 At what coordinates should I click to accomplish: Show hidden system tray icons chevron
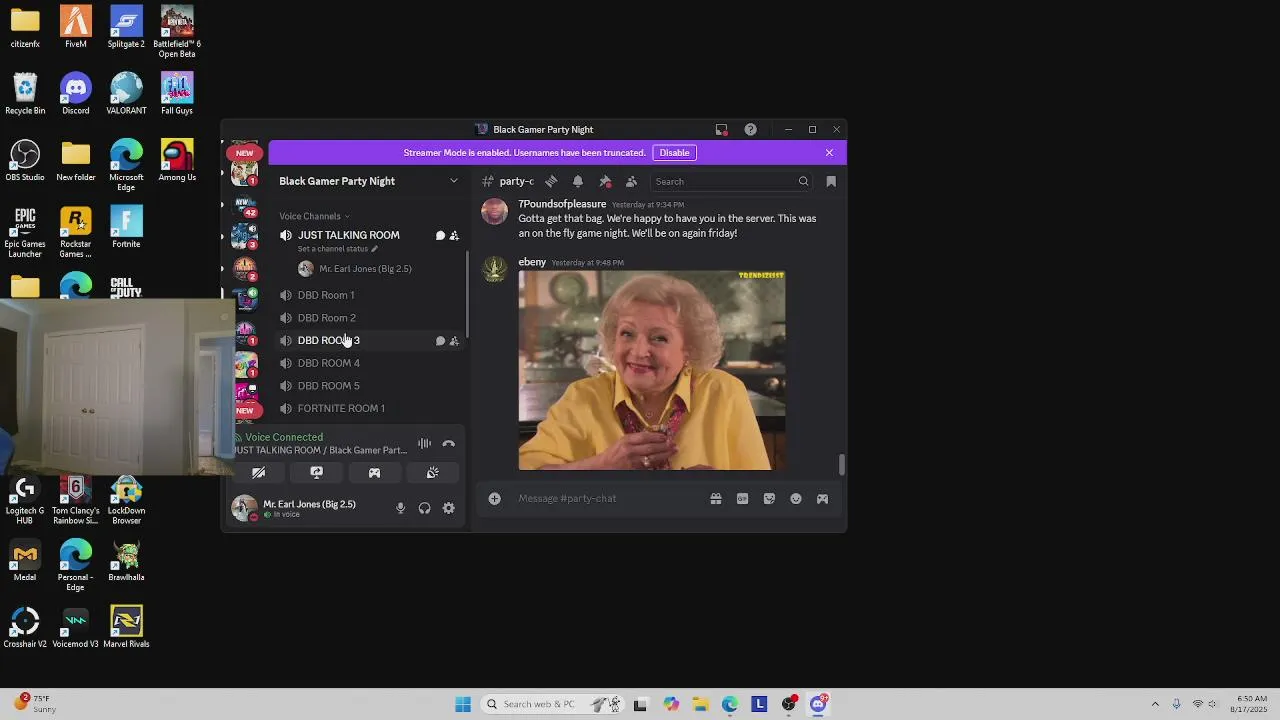click(x=1155, y=704)
